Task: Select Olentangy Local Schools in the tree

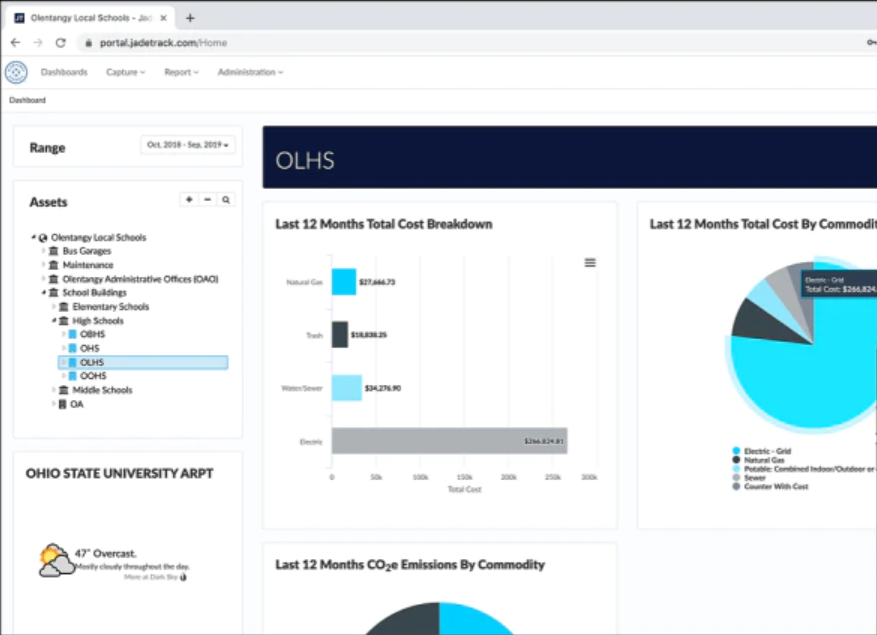Action: click(98, 237)
